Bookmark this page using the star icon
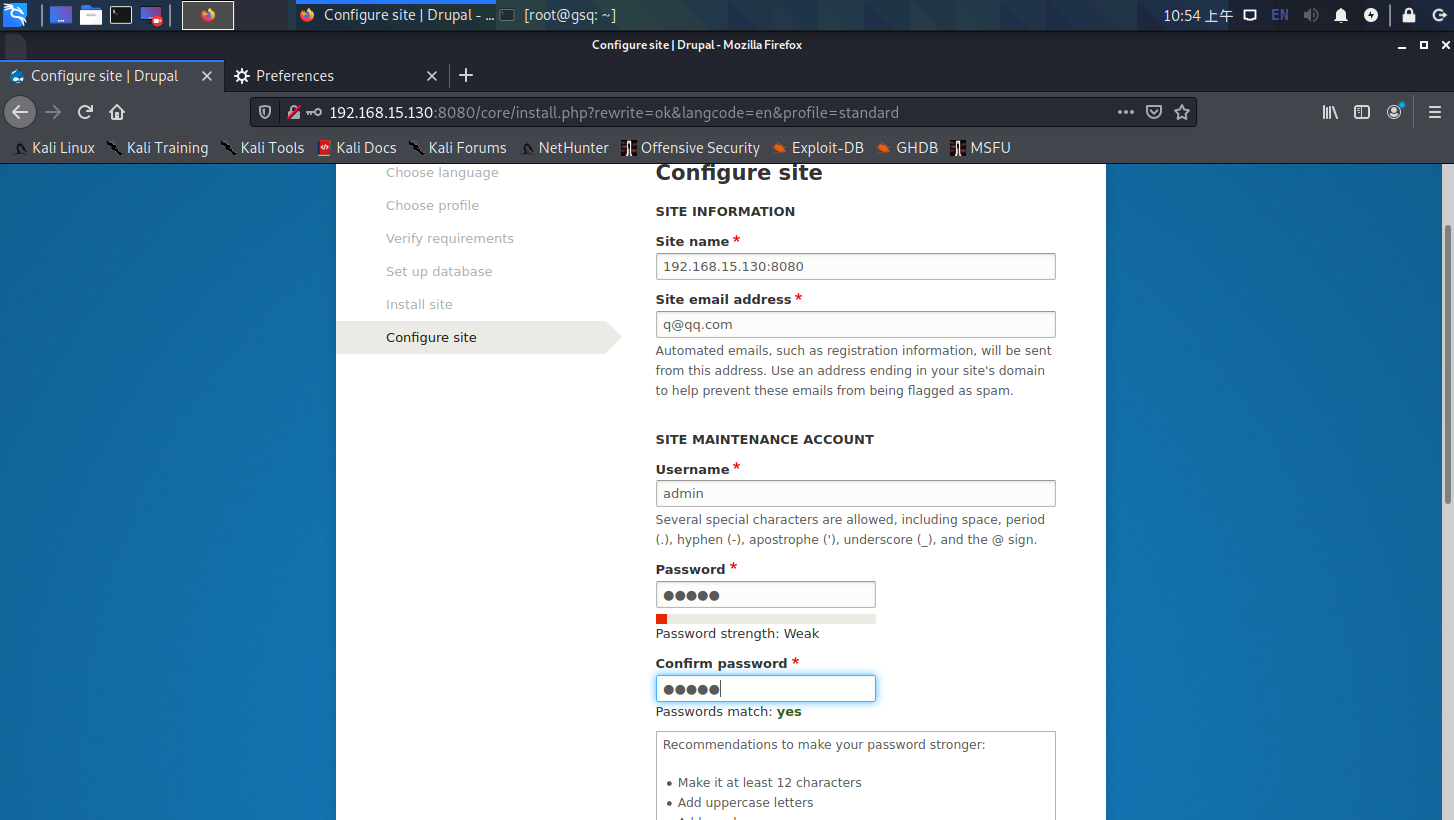 (x=1182, y=112)
